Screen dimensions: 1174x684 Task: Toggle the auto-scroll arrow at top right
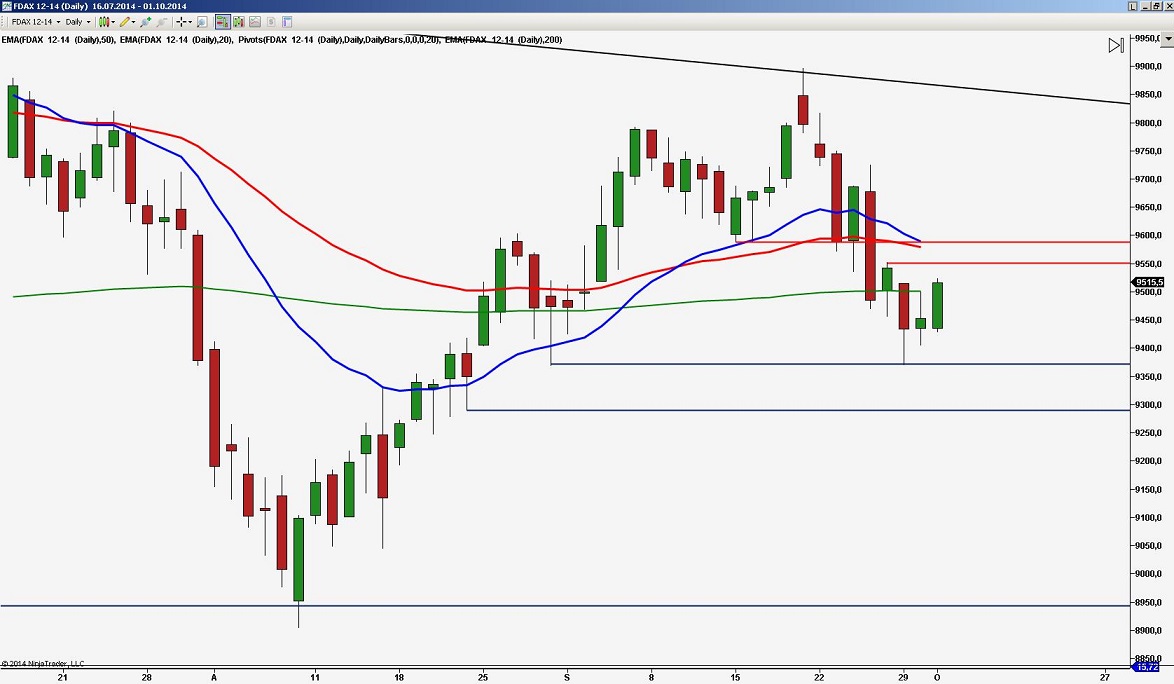tap(1116, 44)
